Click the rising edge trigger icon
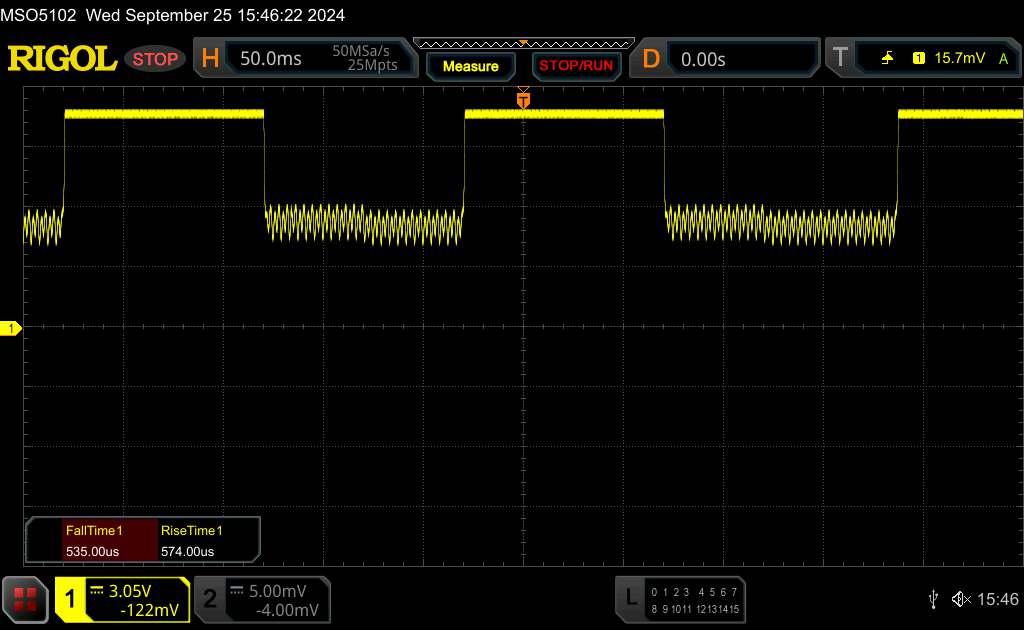 887,59
